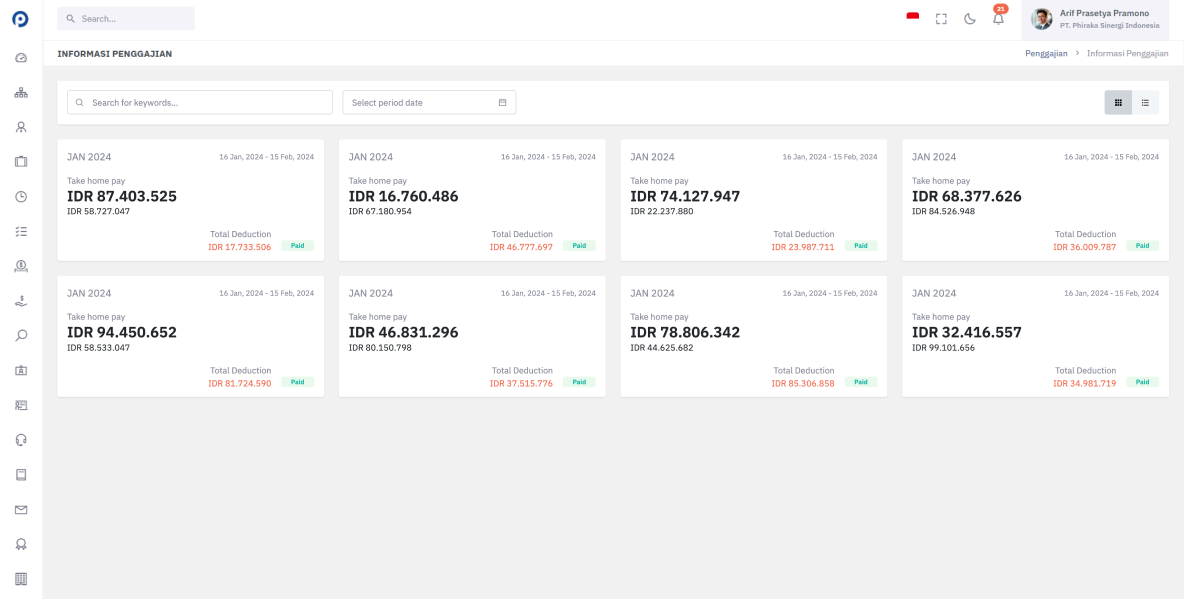Click the Informasi Penggajian breadcrumb item
Viewport: 1184px width, 599px height.
coord(1128,54)
